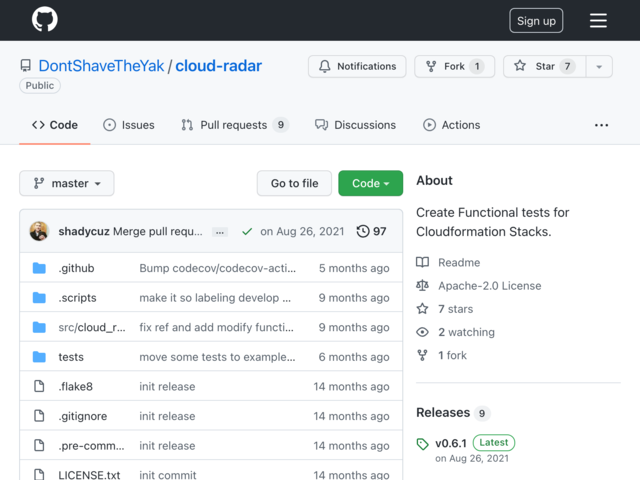Viewport: 640px width, 480px height.
Task: Open DontShaveTheYak owner profile link
Action: [101, 66]
